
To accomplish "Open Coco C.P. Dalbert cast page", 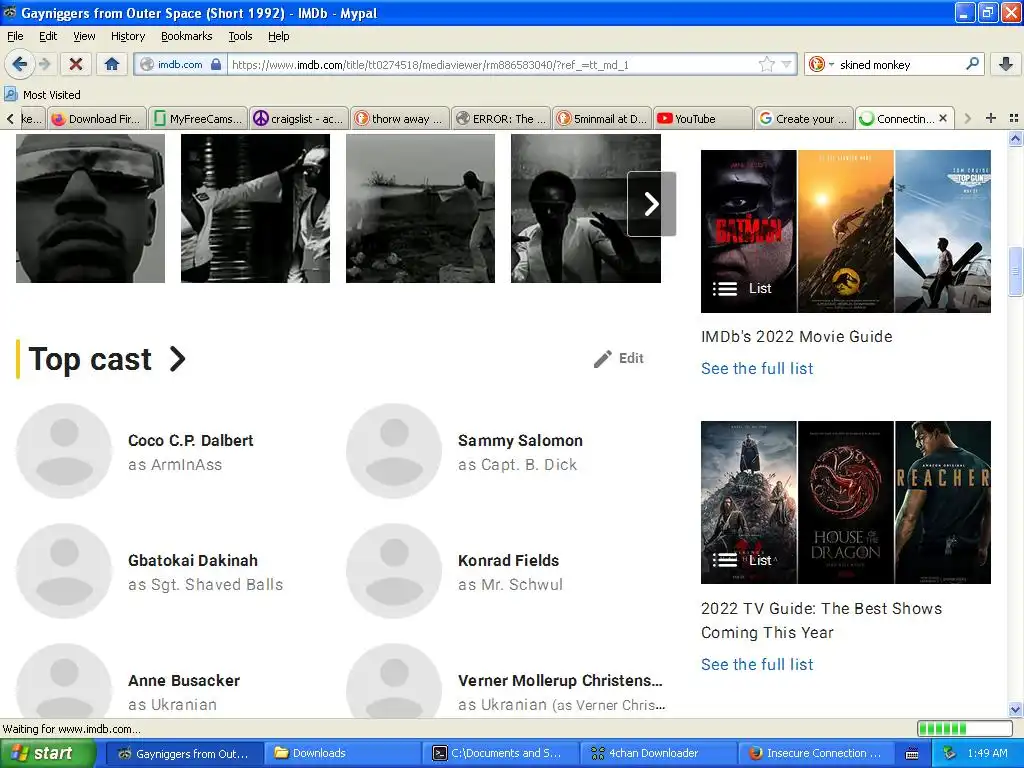I will point(190,441).
